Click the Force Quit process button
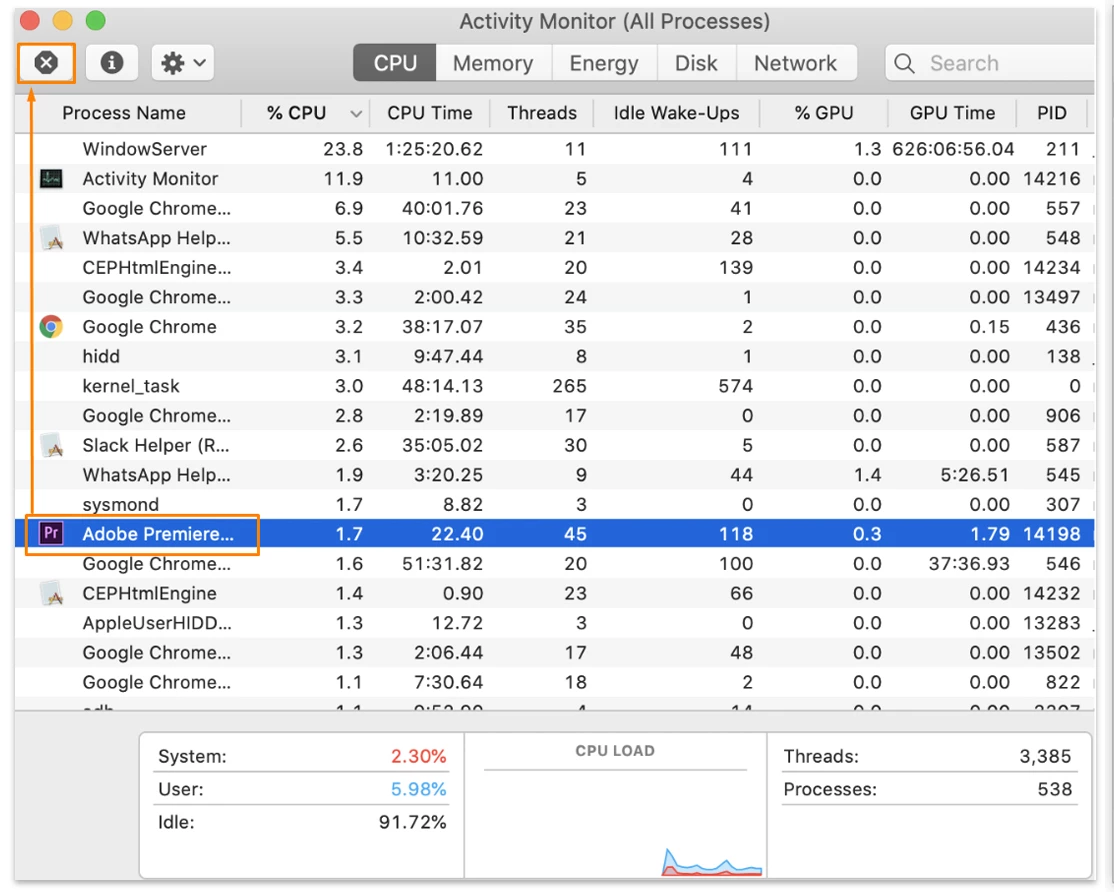This screenshot has height=892, width=1114. point(46,63)
